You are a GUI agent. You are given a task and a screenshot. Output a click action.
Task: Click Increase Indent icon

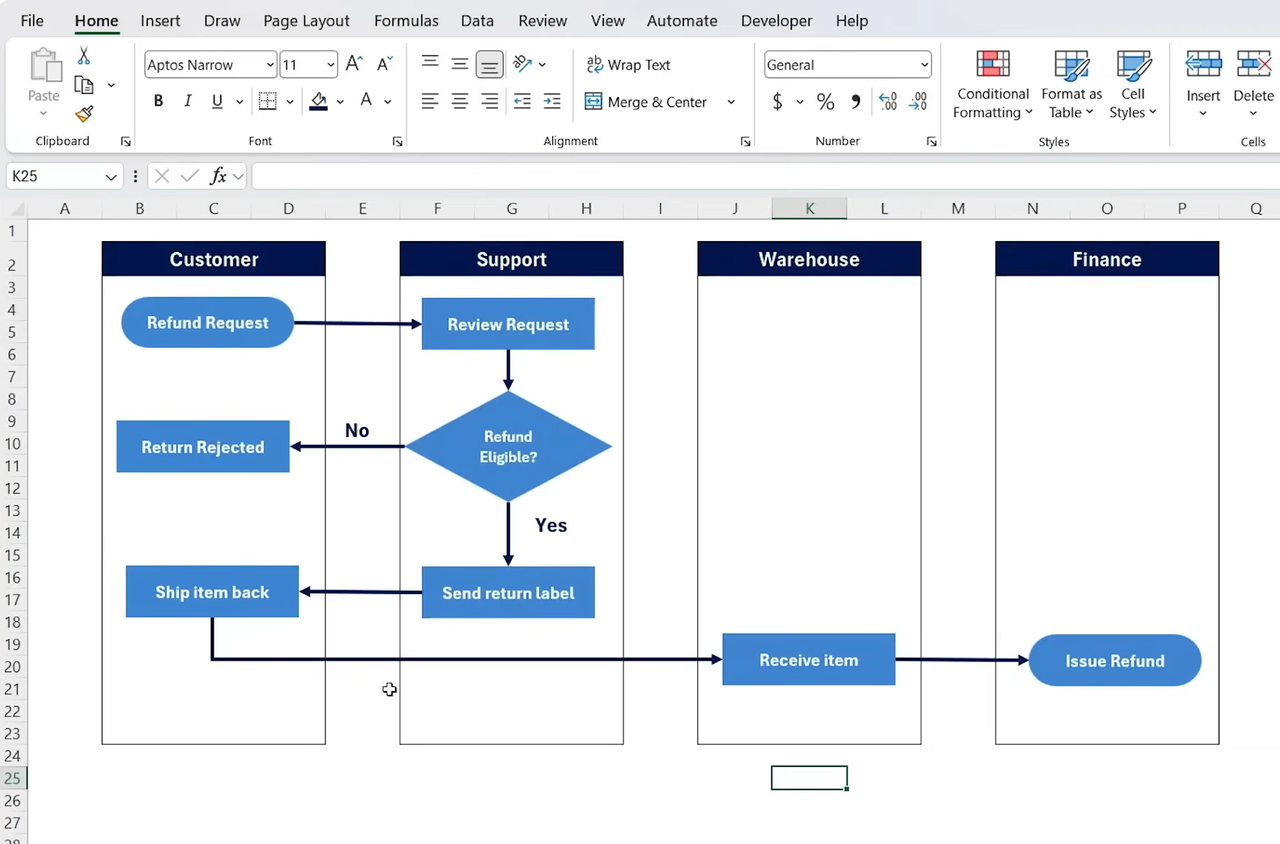(x=552, y=101)
